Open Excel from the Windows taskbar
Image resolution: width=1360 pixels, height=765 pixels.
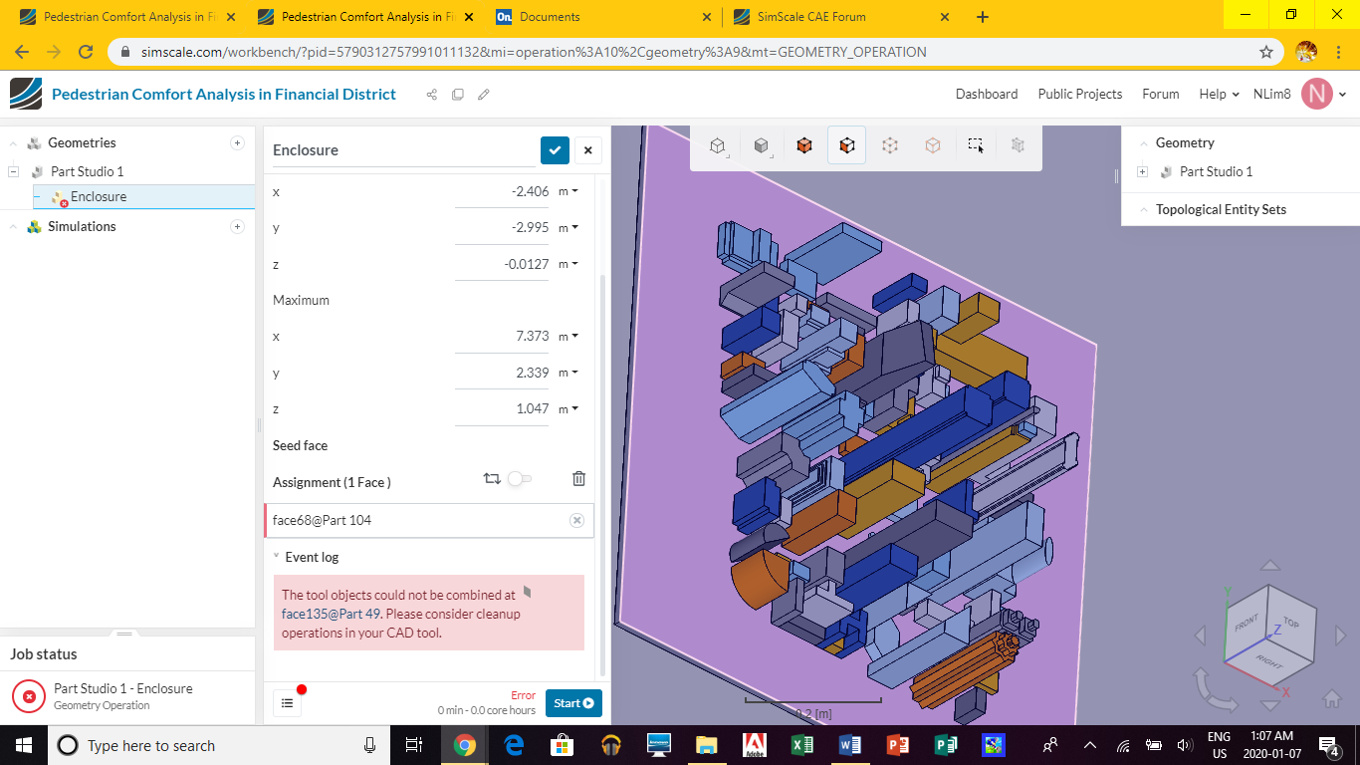[802, 745]
